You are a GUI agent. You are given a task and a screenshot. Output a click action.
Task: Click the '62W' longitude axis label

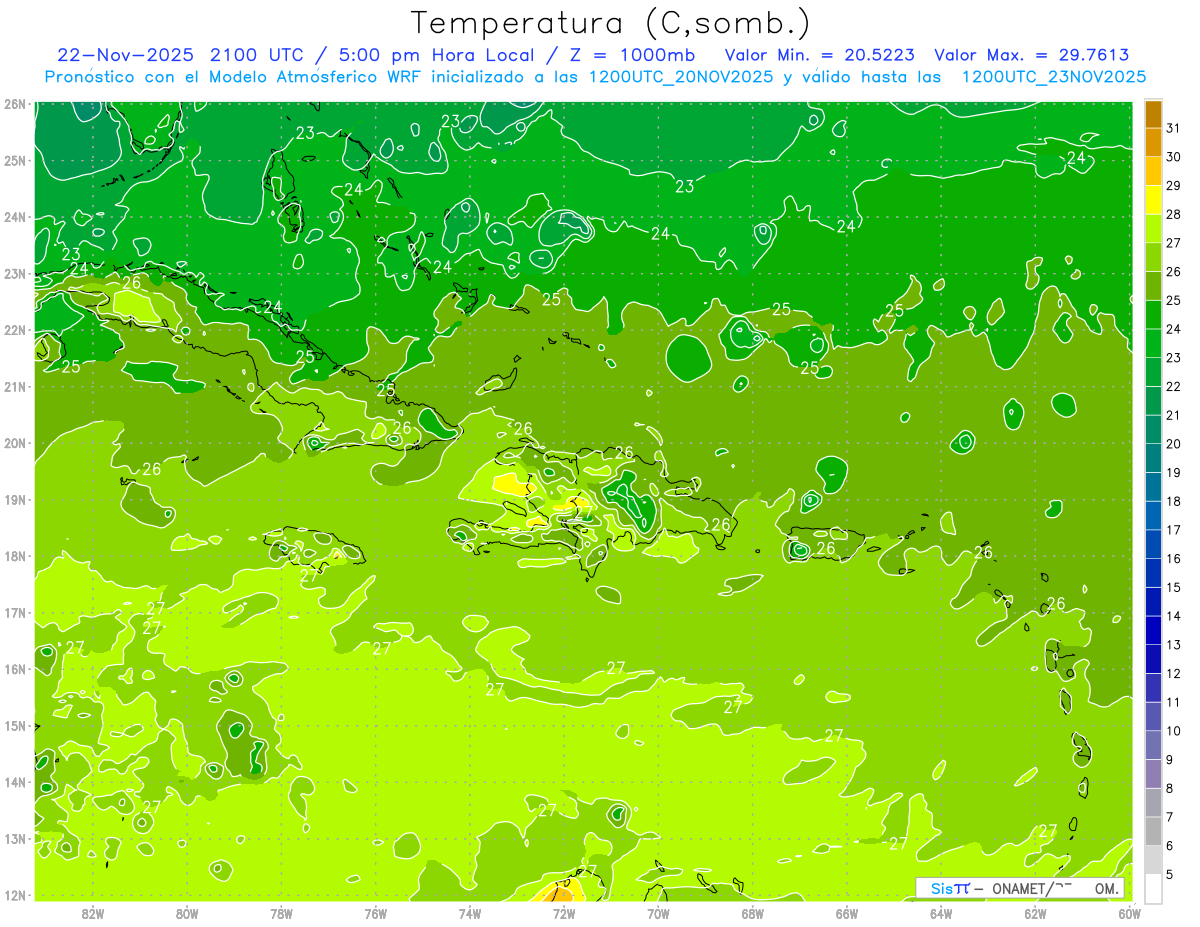(x=1036, y=913)
